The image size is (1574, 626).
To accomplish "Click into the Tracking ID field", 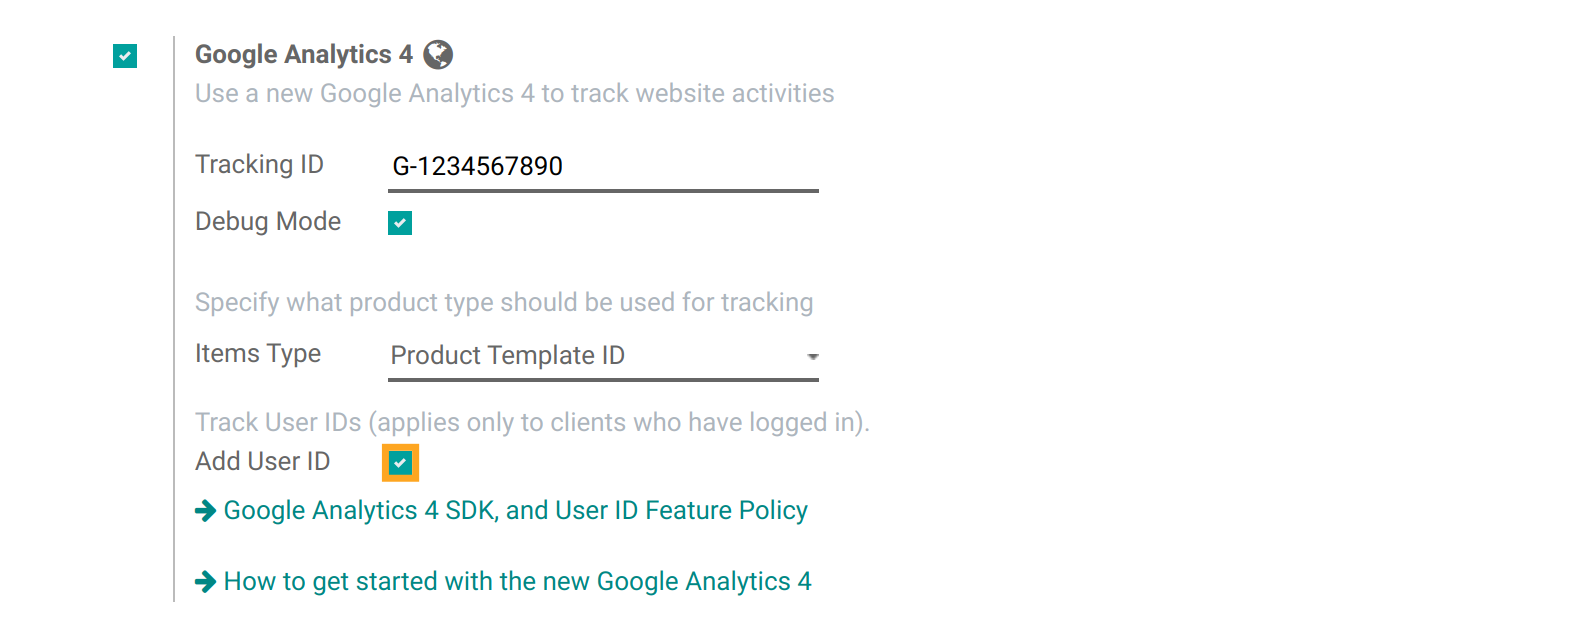I will (x=603, y=166).
